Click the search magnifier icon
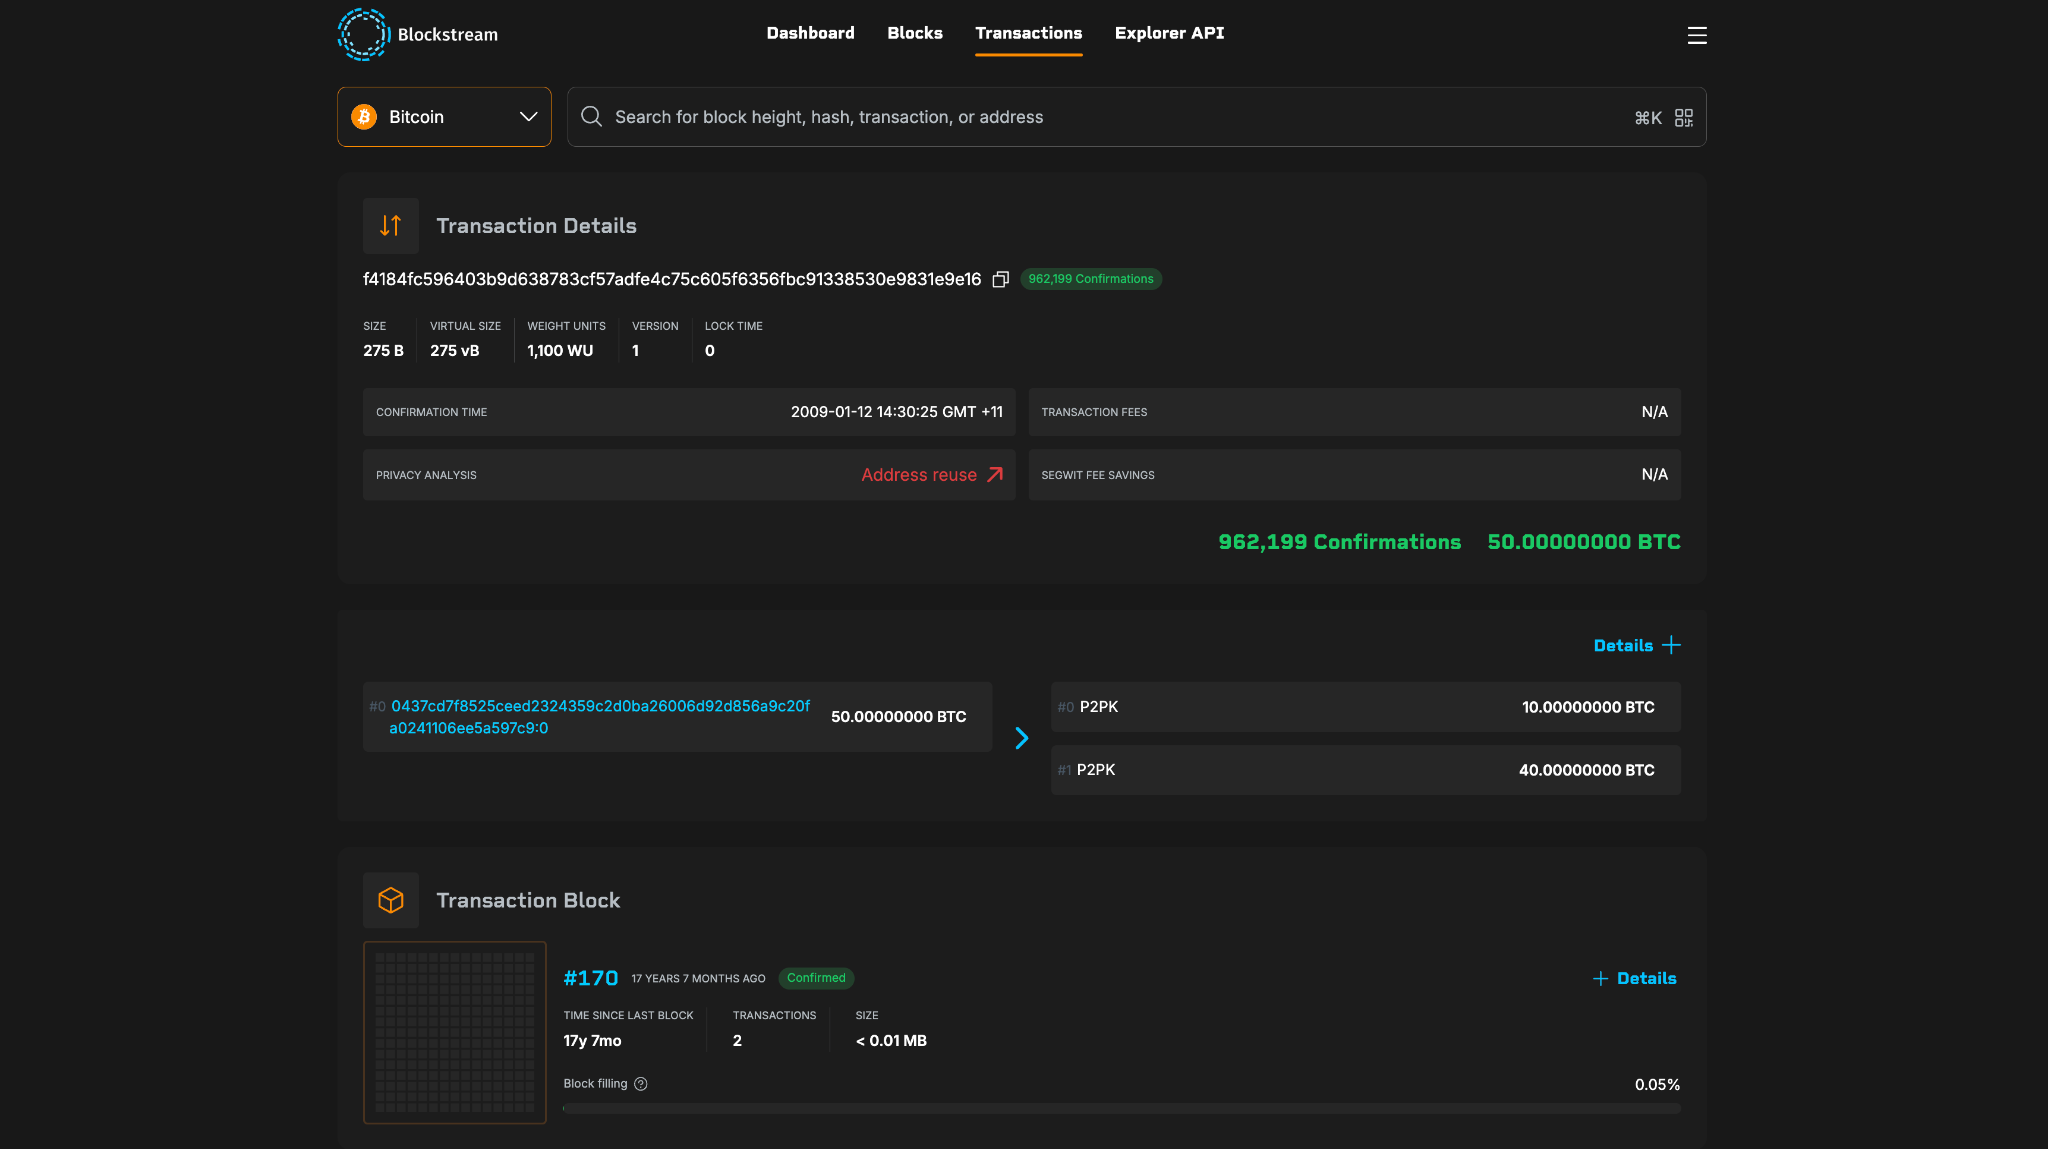 pos(592,117)
